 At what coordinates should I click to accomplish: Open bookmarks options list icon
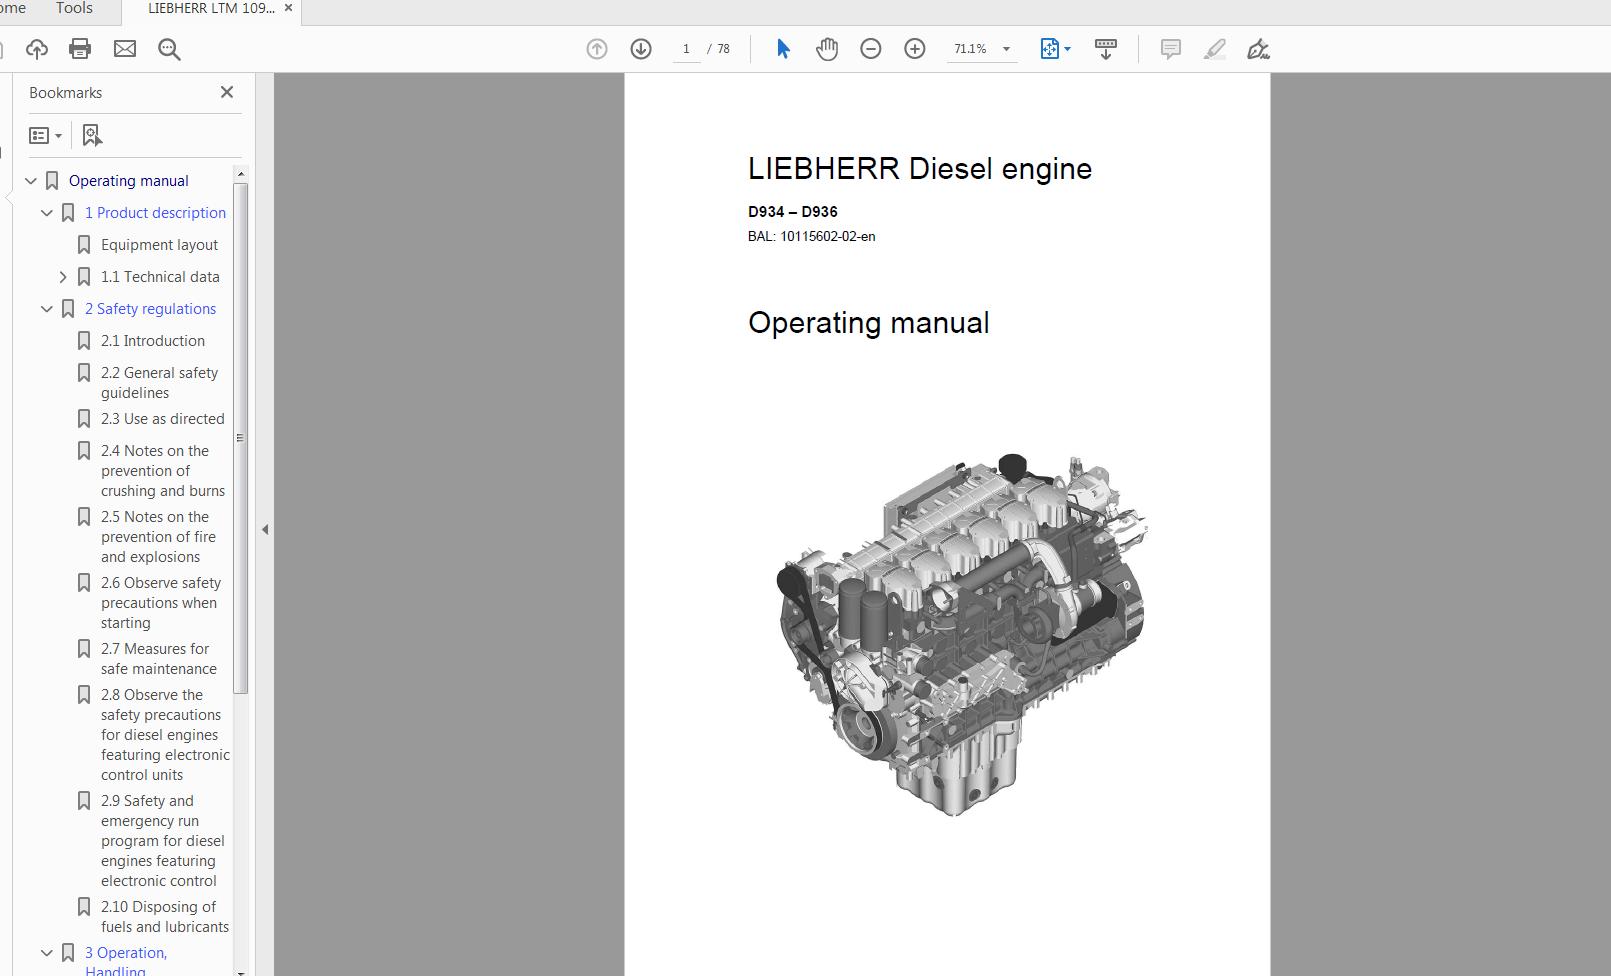tap(46, 135)
